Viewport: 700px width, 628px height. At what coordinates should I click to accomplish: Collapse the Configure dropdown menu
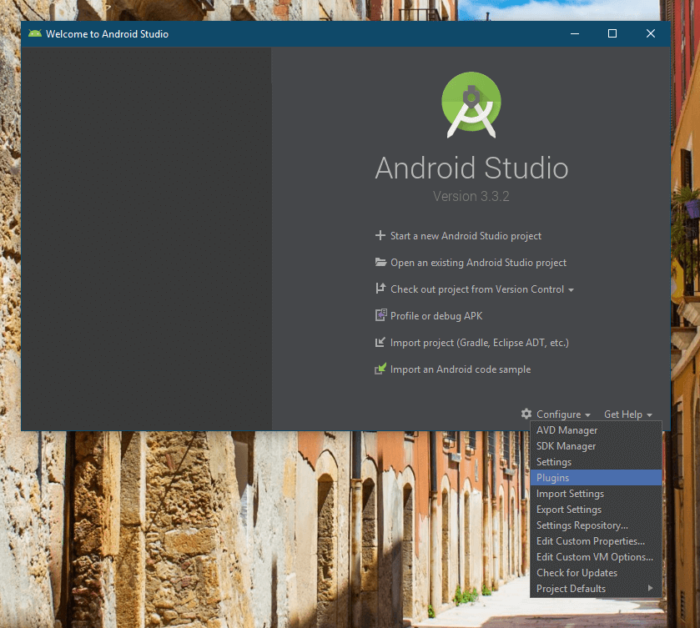click(x=563, y=414)
